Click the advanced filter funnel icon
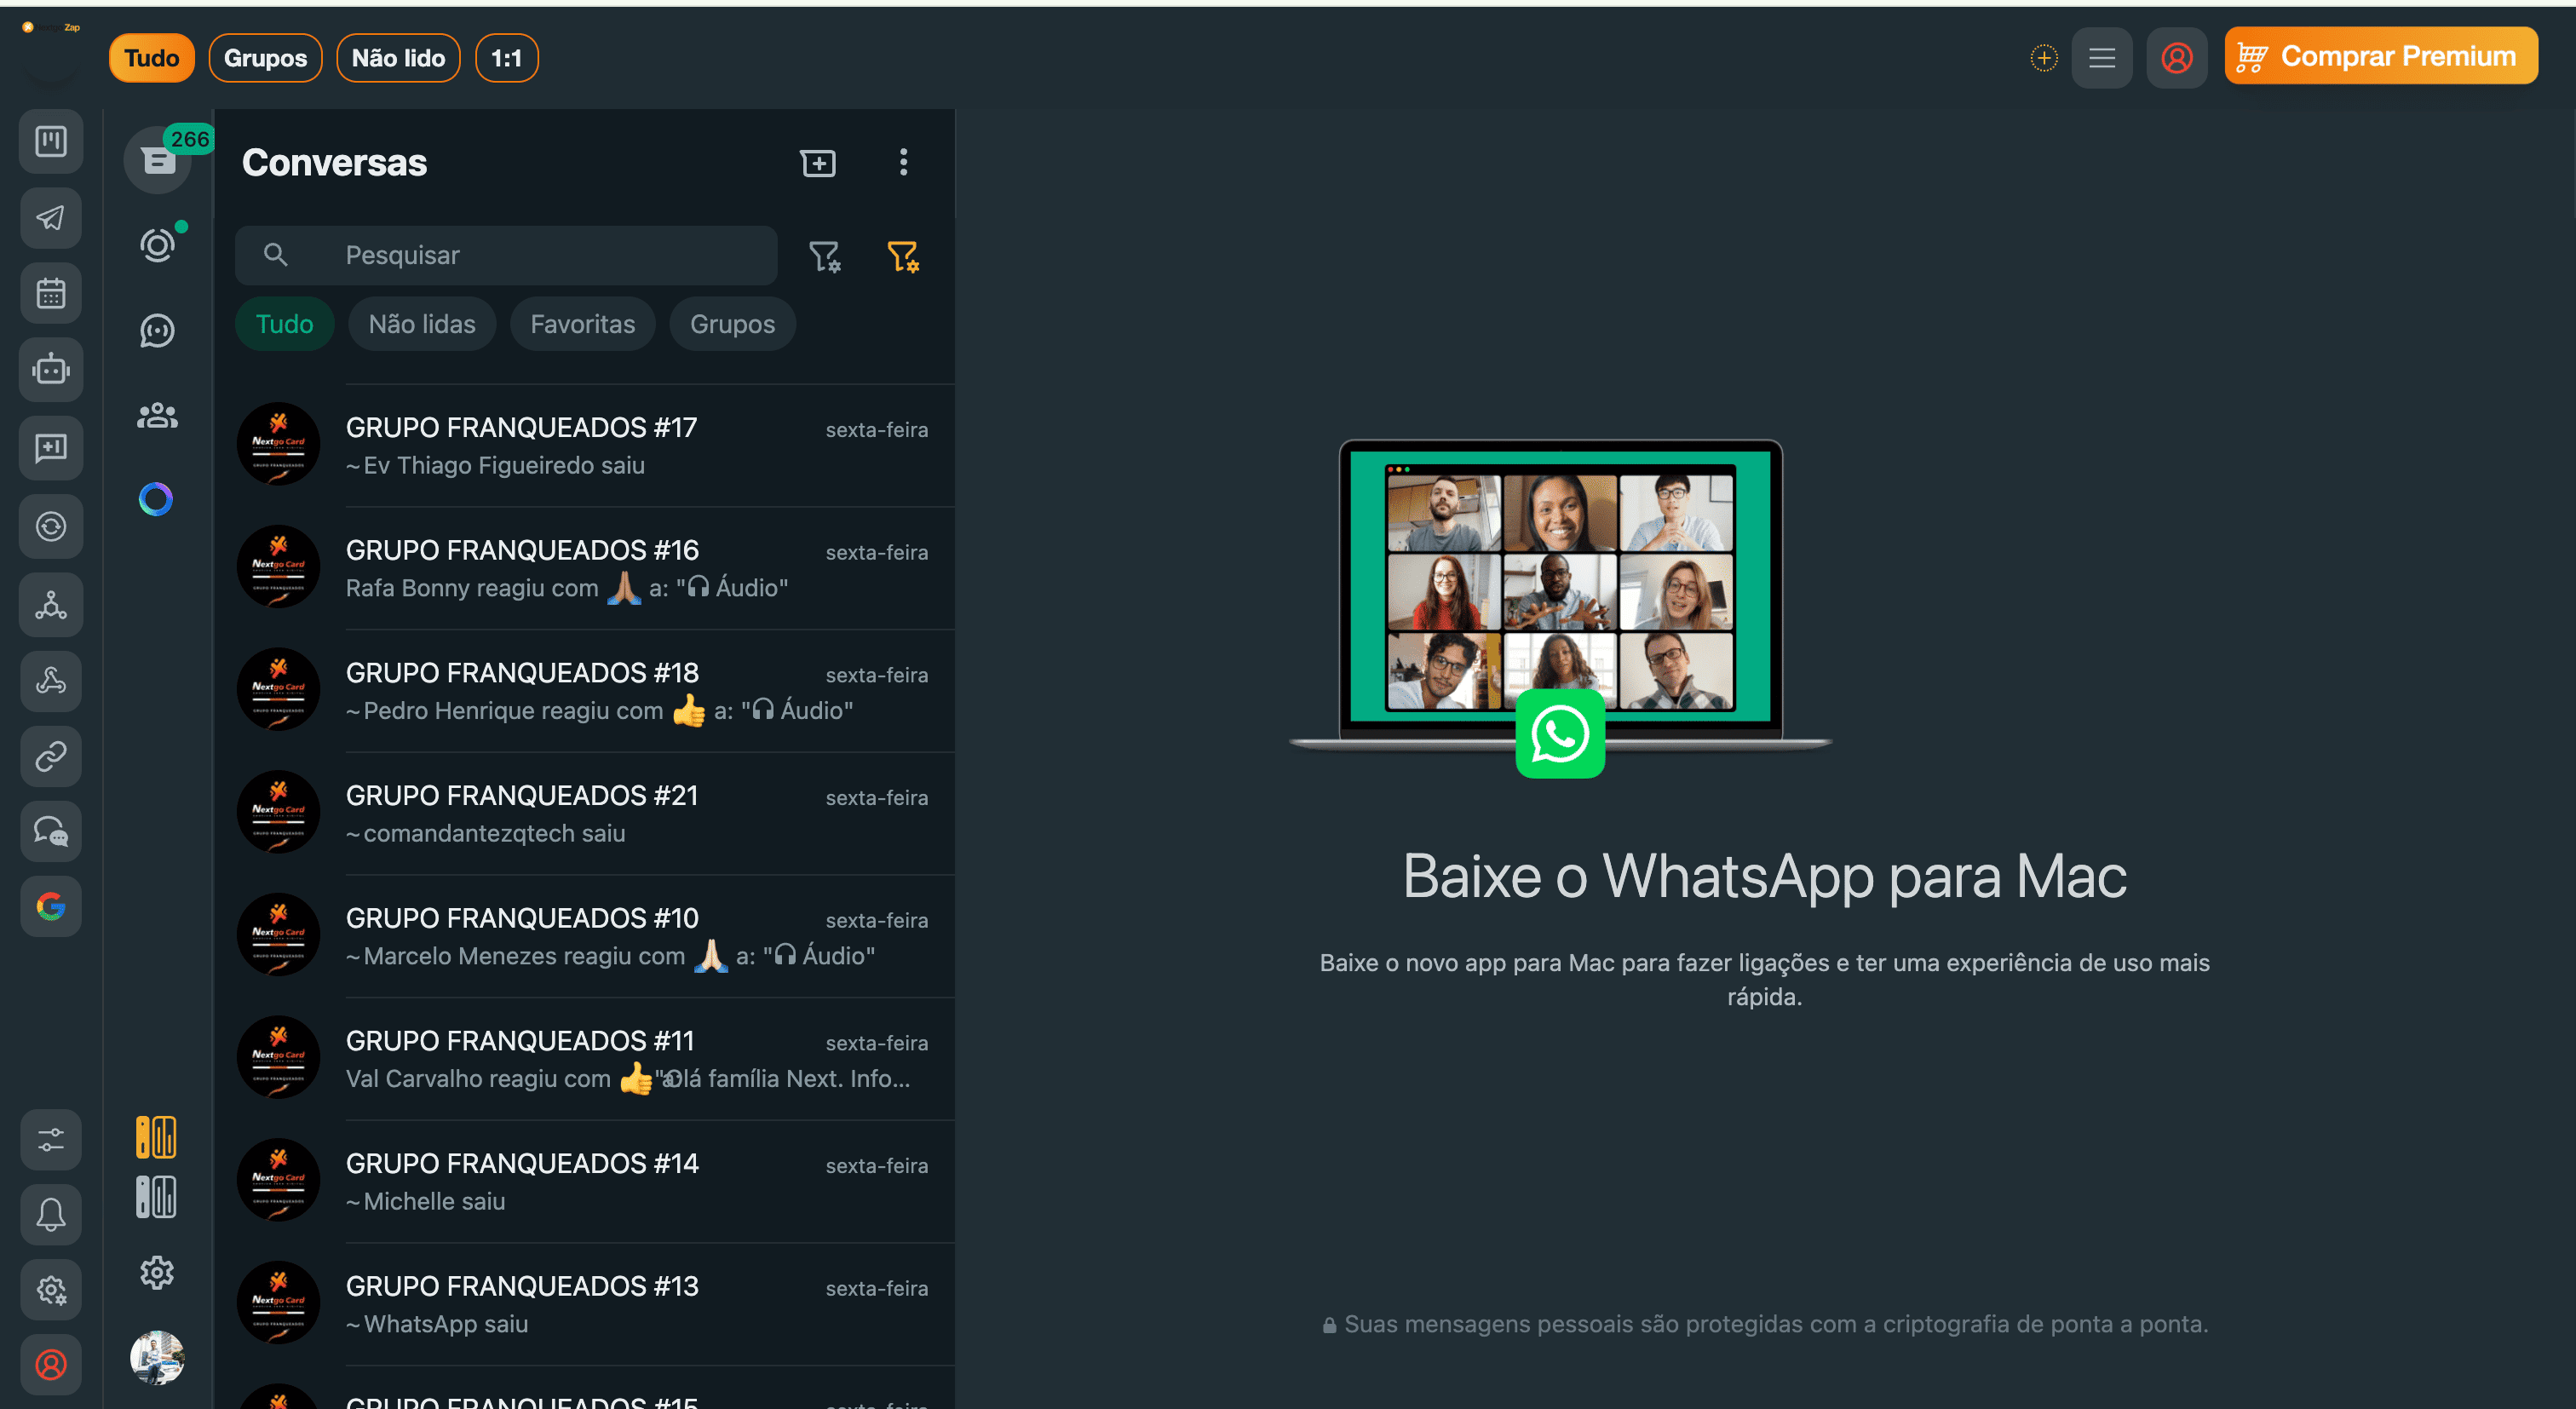The image size is (2576, 1409). pos(903,256)
